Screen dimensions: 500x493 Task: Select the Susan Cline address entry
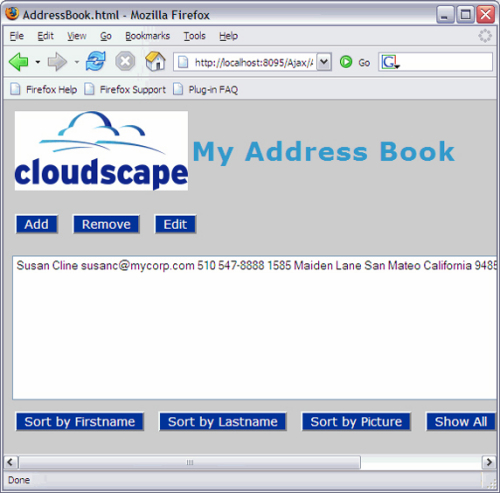254,266
